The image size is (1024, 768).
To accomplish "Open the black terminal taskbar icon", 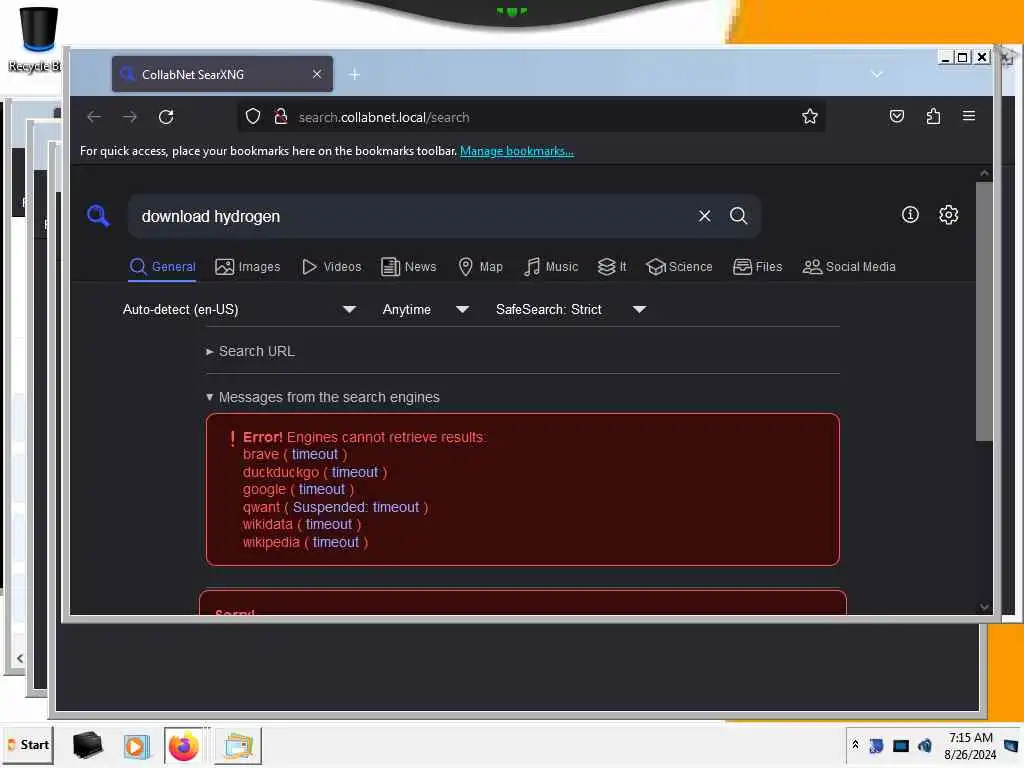I will [x=88, y=745].
